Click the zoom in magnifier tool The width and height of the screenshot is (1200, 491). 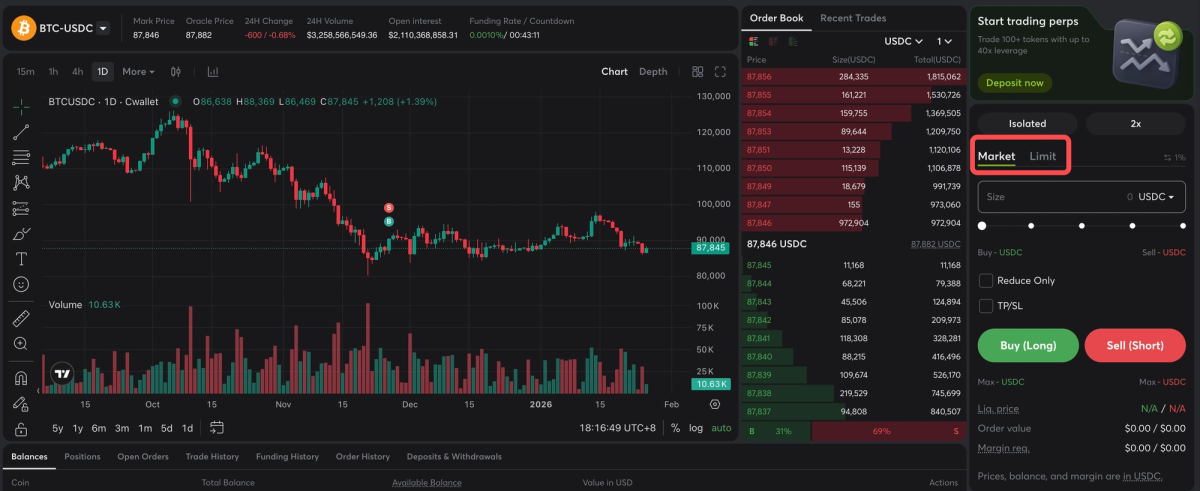click(21, 344)
